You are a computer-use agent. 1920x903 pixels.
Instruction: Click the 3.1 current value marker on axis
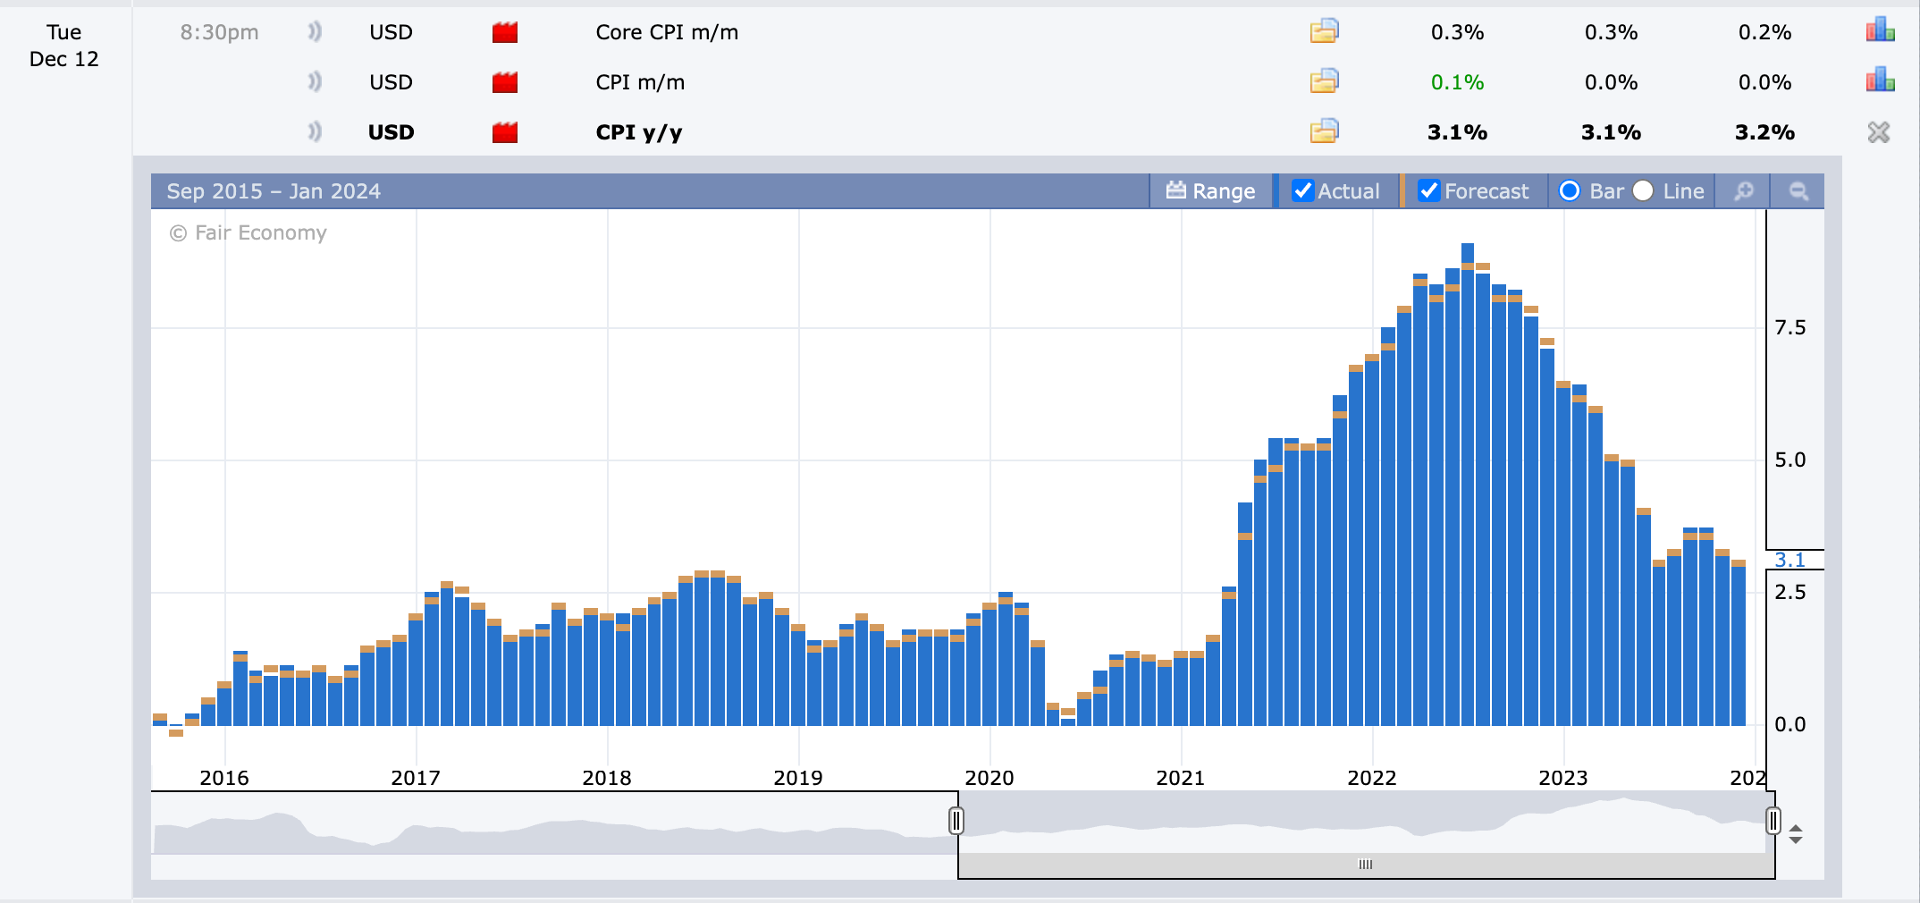pyautogui.click(x=1790, y=560)
